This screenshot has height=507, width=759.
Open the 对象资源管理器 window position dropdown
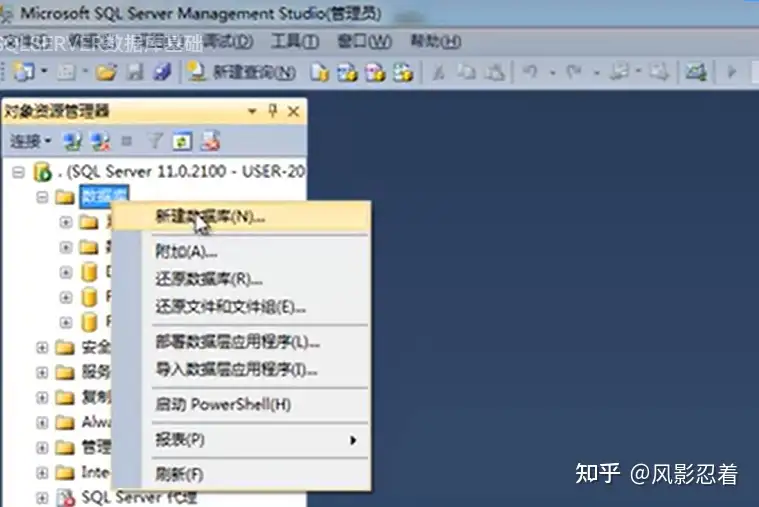(x=252, y=111)
